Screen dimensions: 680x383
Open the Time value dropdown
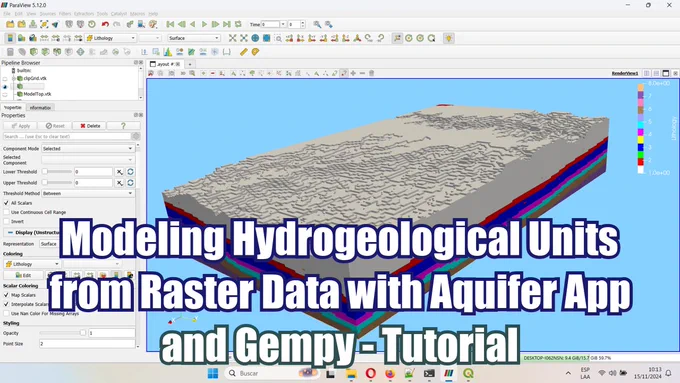pos(283,24)
